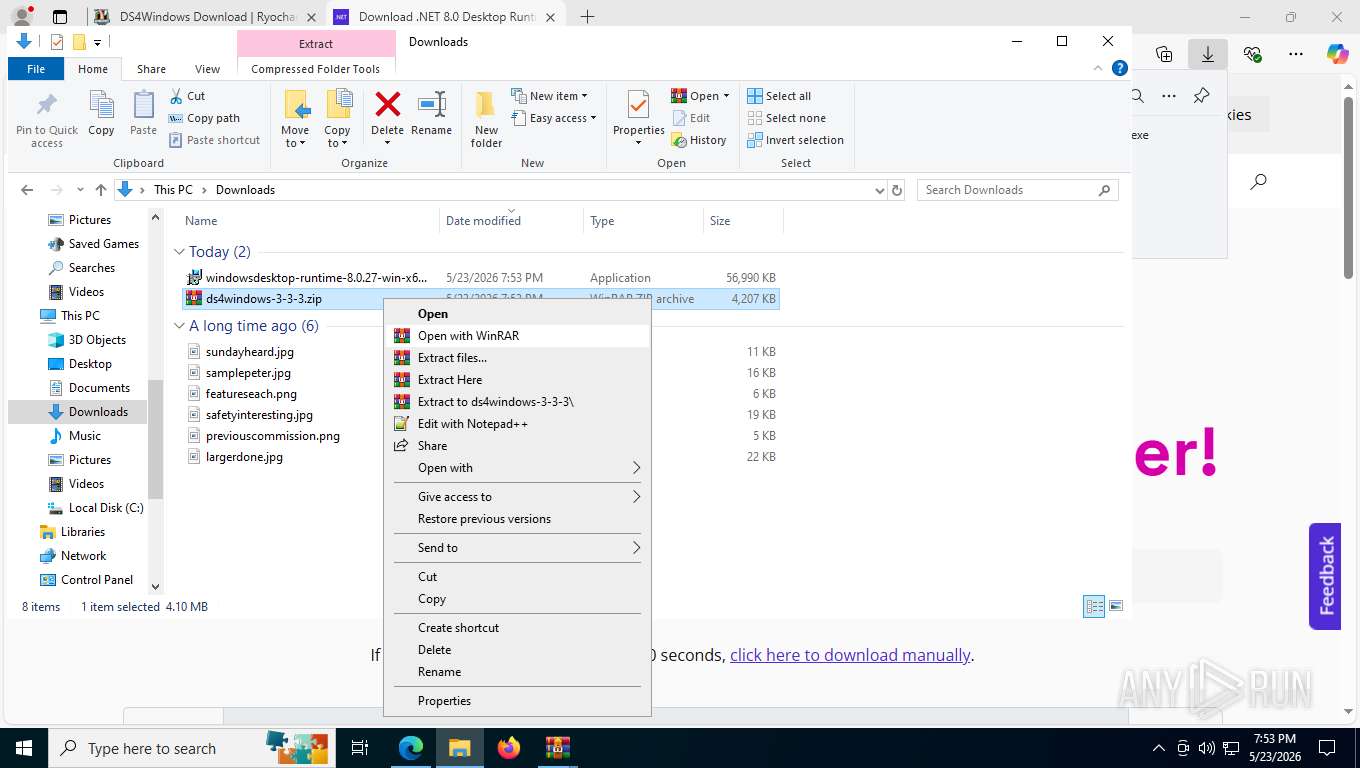Click Paste shortcut in the ribbon
This screenshot has width=1360, height=768.
(x=214, y=140)
